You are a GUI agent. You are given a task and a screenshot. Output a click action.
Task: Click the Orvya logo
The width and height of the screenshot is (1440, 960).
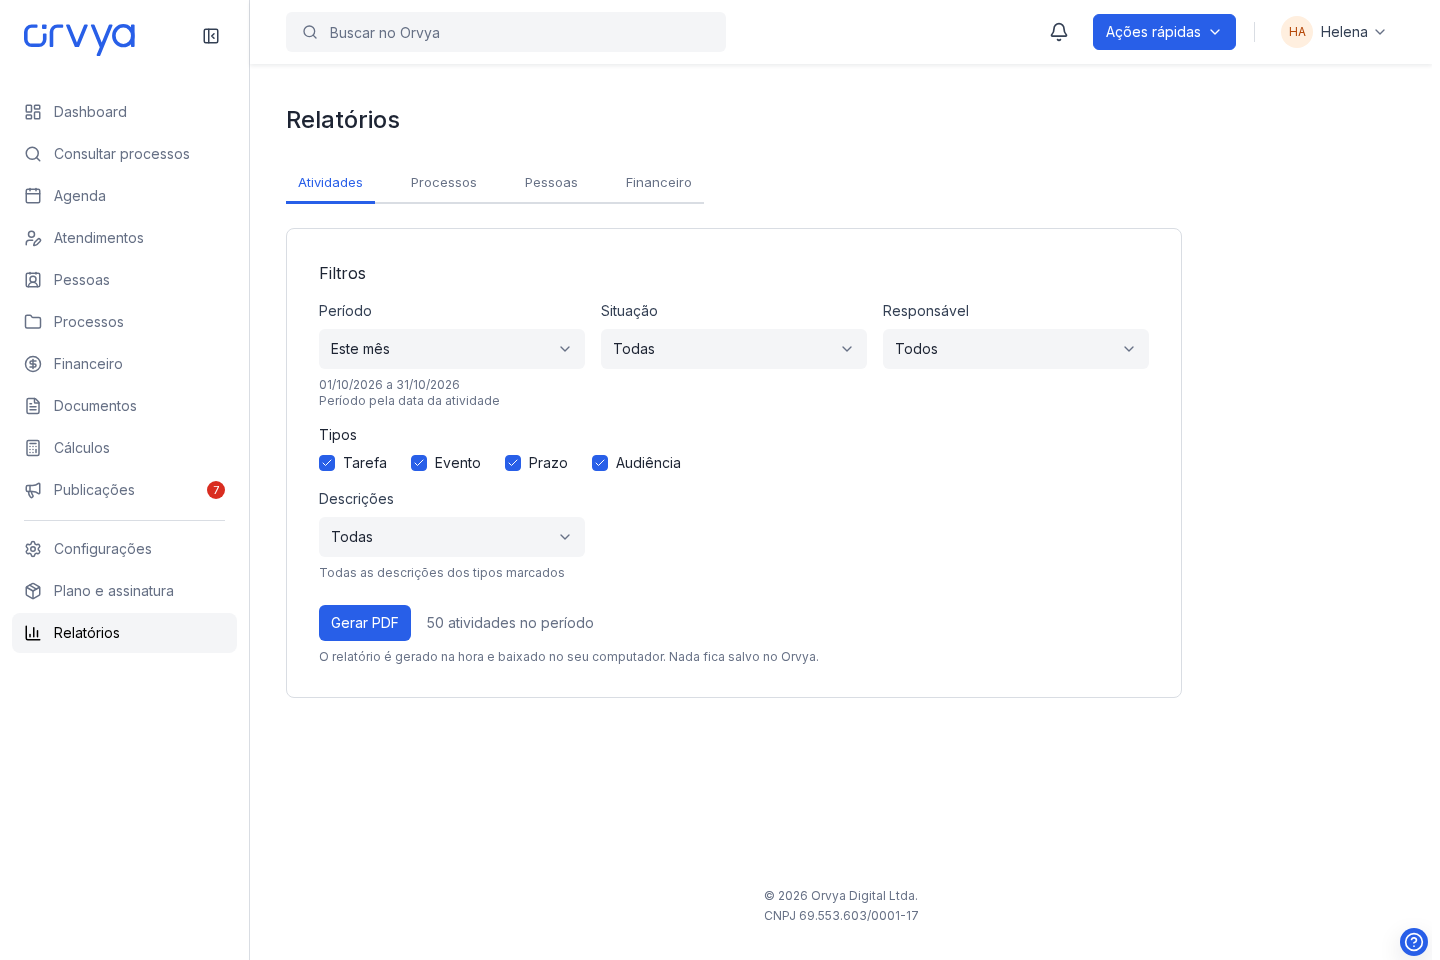coord(79,38)
